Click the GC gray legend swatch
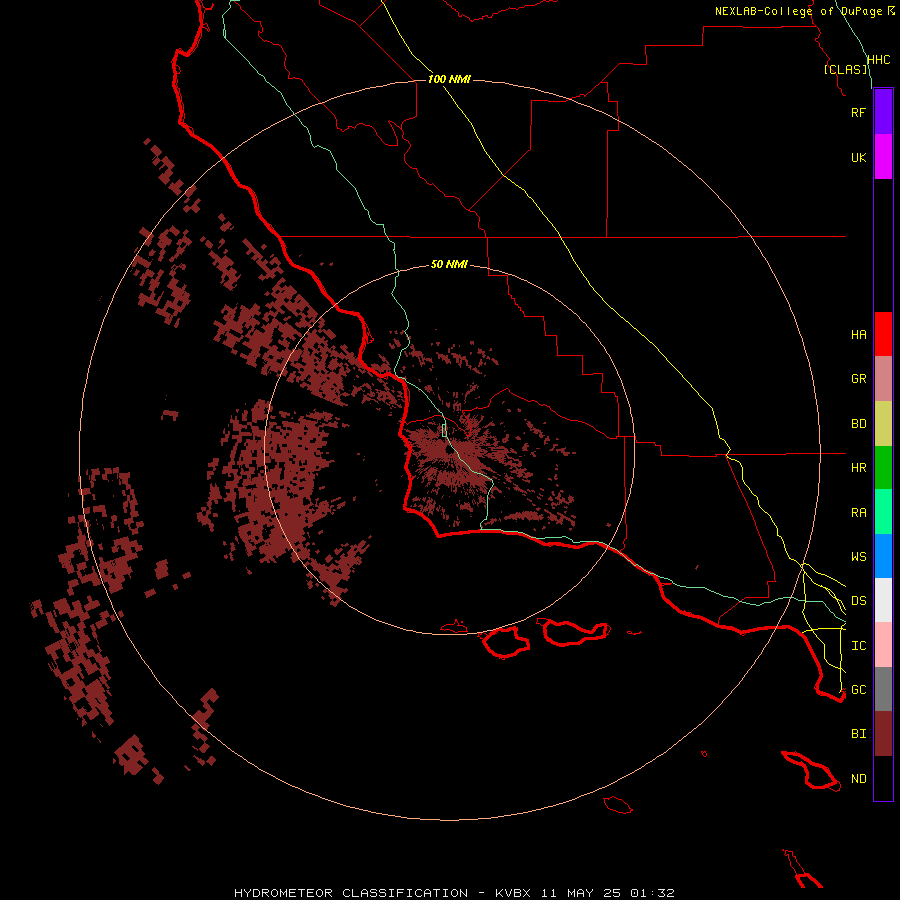Image resolution: width=900 pixels, height=900 pixels. [883, 689]
